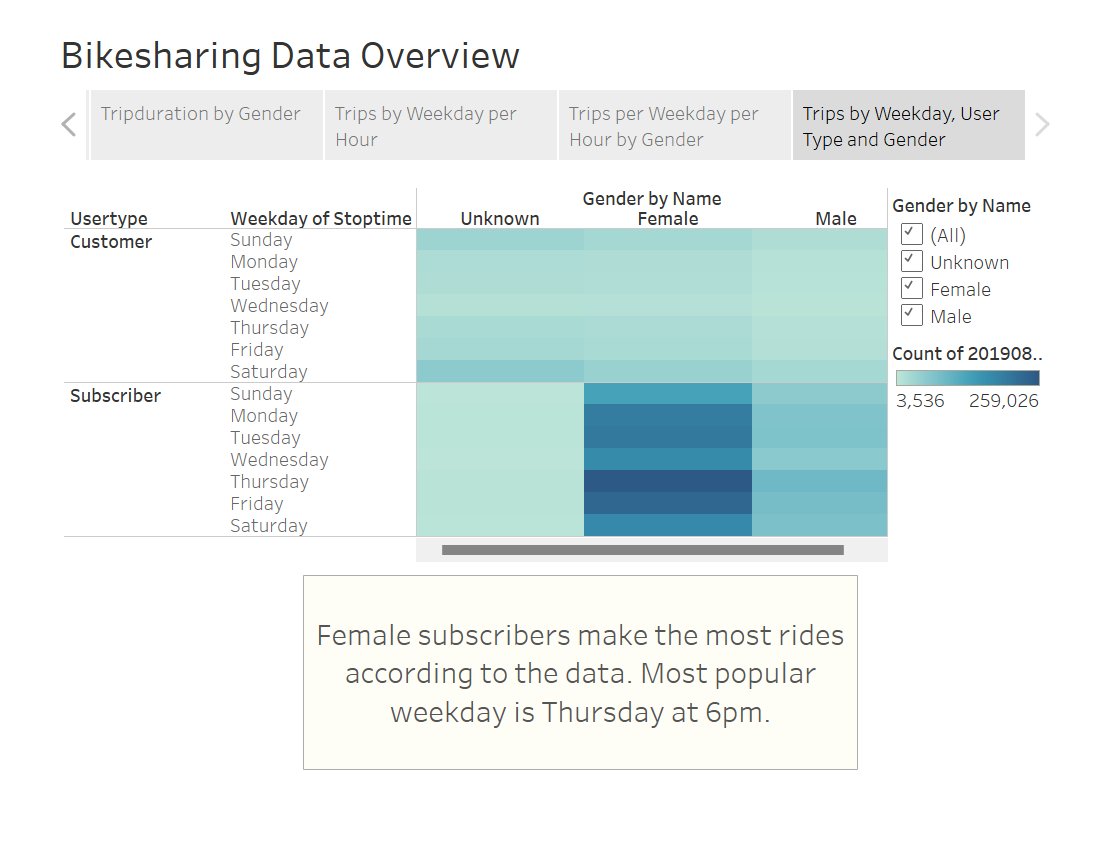The image size is (1119, 858).
Task: Select the darkest Female subscriber heatmap cell
Action: pyautogui.click(x=668, y=481)
